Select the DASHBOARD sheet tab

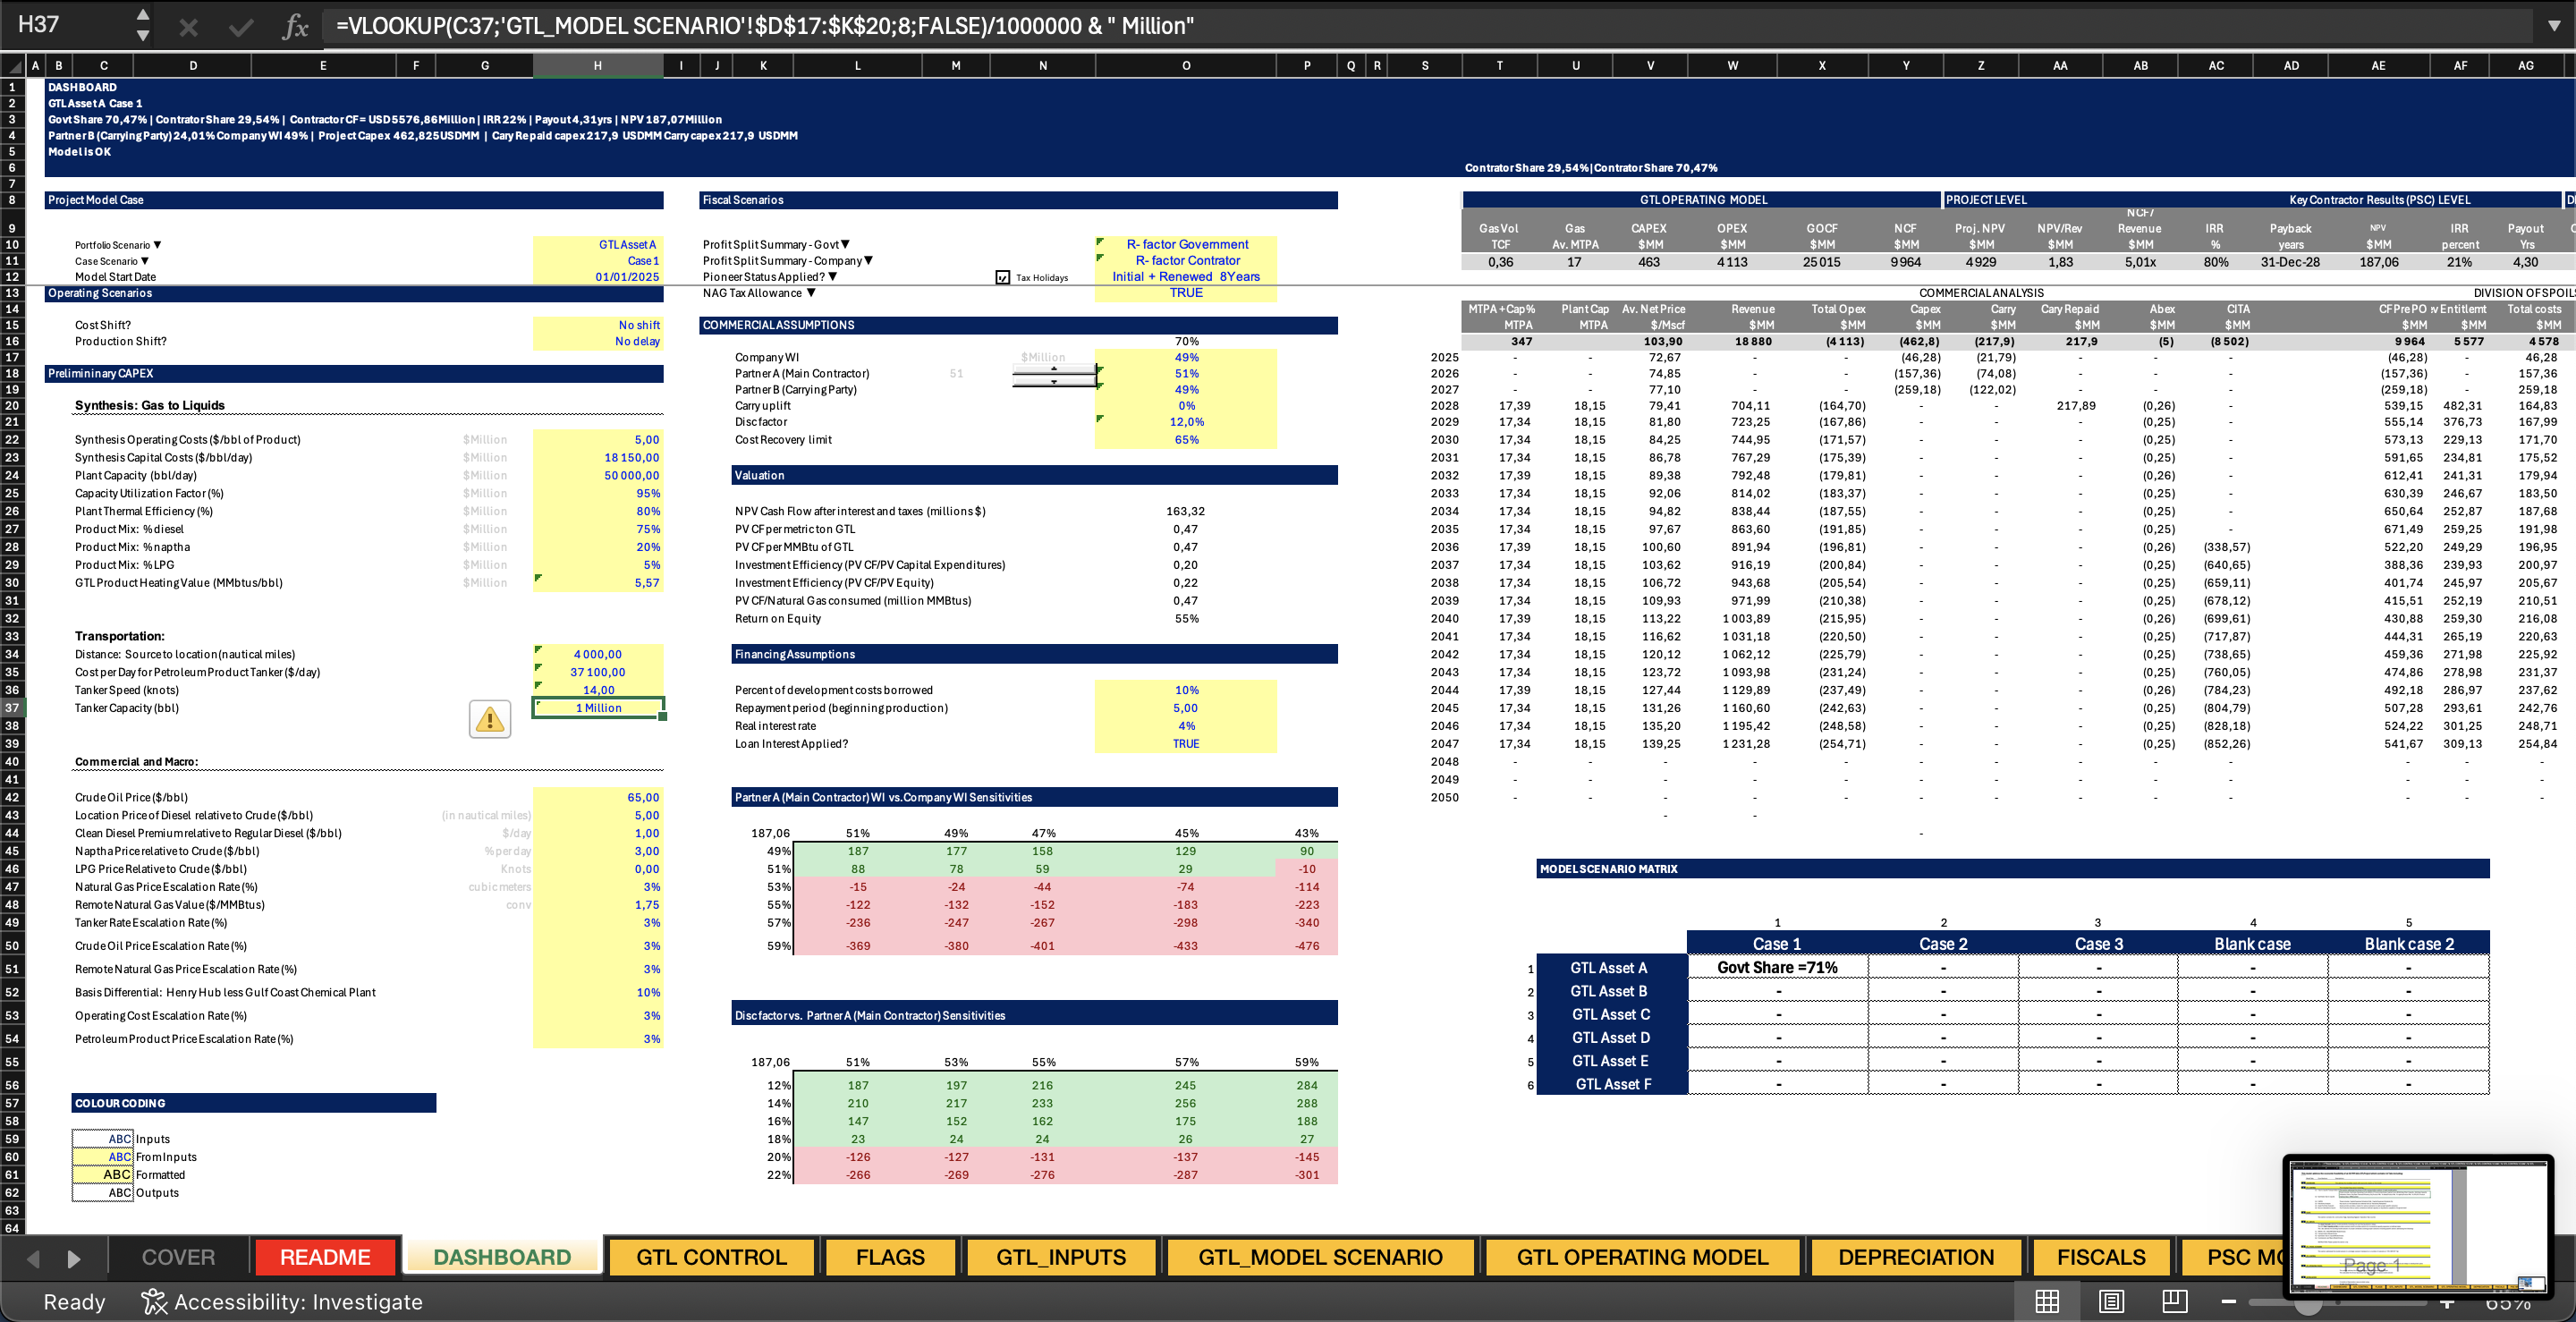502,1257
